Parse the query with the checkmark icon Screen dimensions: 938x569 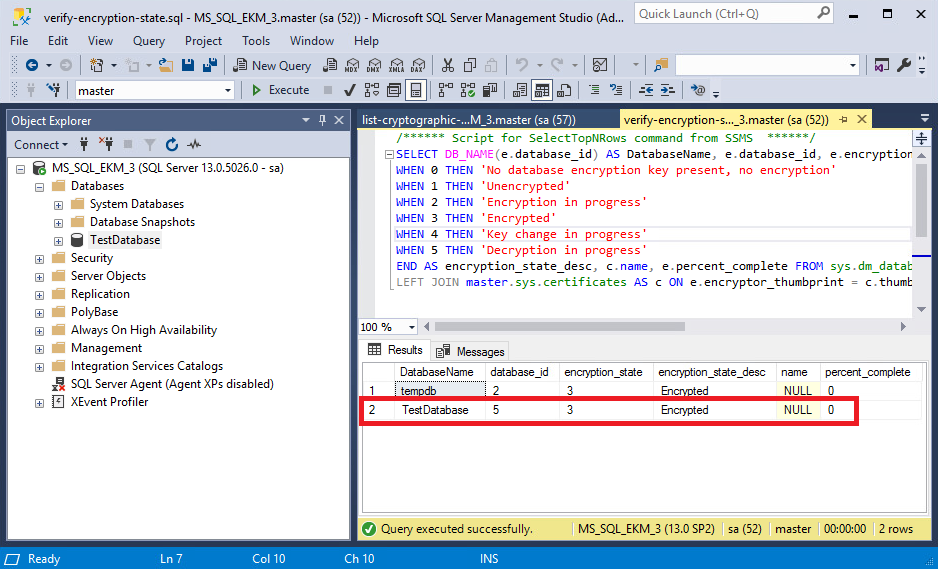point(350,90)
